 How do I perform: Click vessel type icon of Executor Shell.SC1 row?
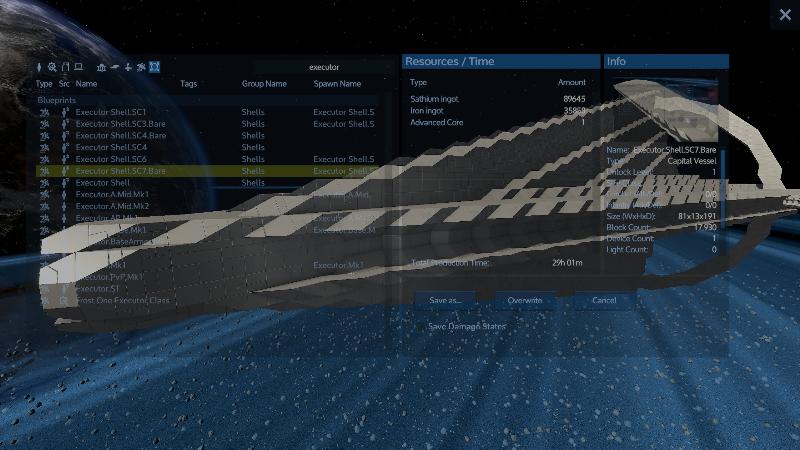pyautogui.click(x=44, y=112)
